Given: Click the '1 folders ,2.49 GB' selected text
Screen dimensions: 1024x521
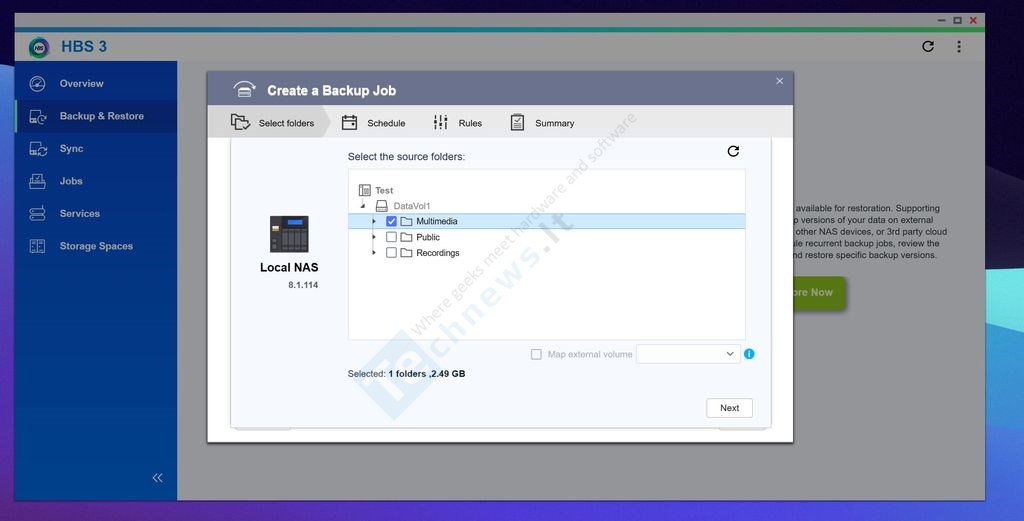Looking at the screenshot, I should tap(426, 374).
